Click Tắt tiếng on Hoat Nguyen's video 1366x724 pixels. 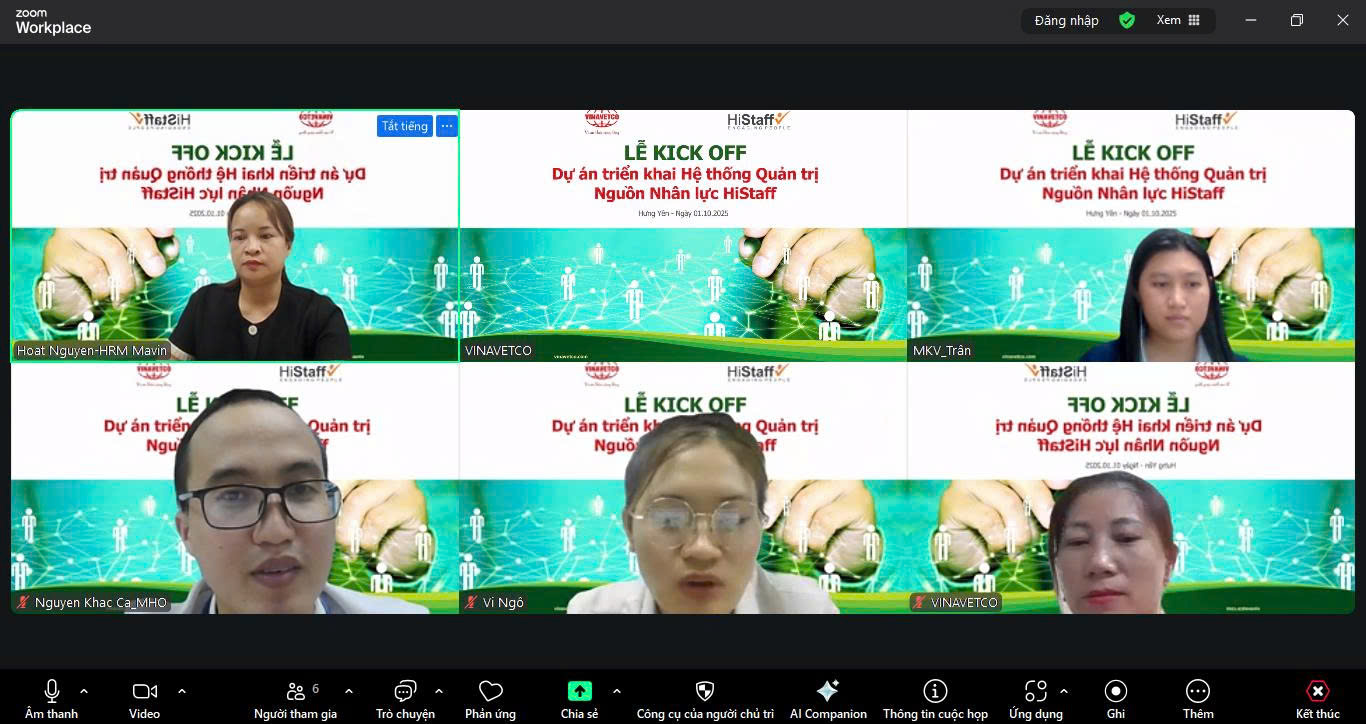[404, 126]
